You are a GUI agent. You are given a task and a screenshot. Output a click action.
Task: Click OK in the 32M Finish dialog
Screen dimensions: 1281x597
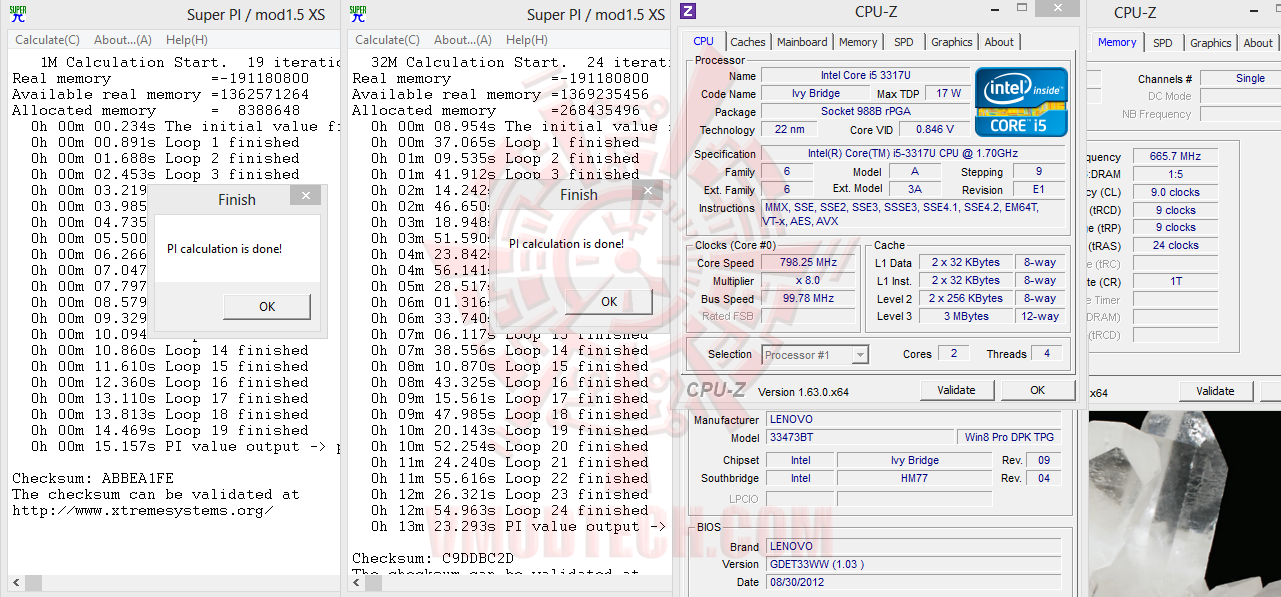pyautogui.click(x=609, y=301)
